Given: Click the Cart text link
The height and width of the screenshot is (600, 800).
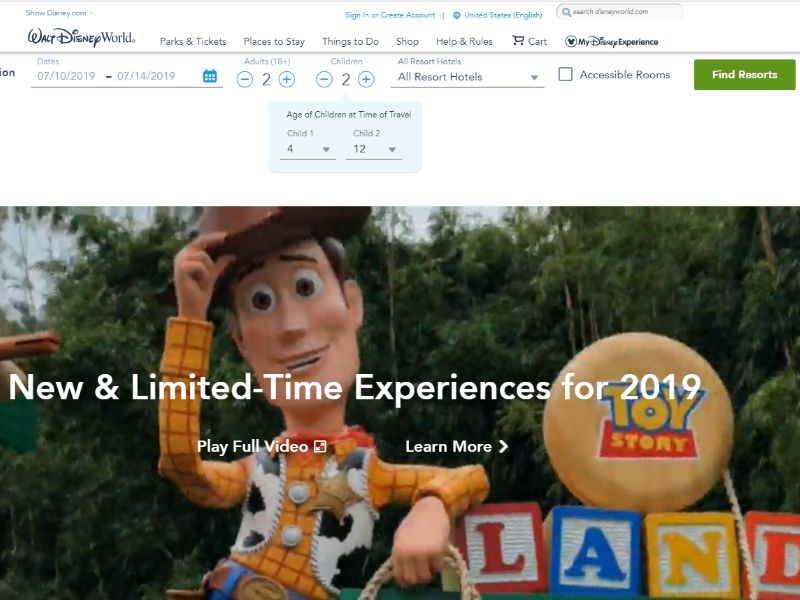Looking at the screenshot, I should (x=537, y=42).
